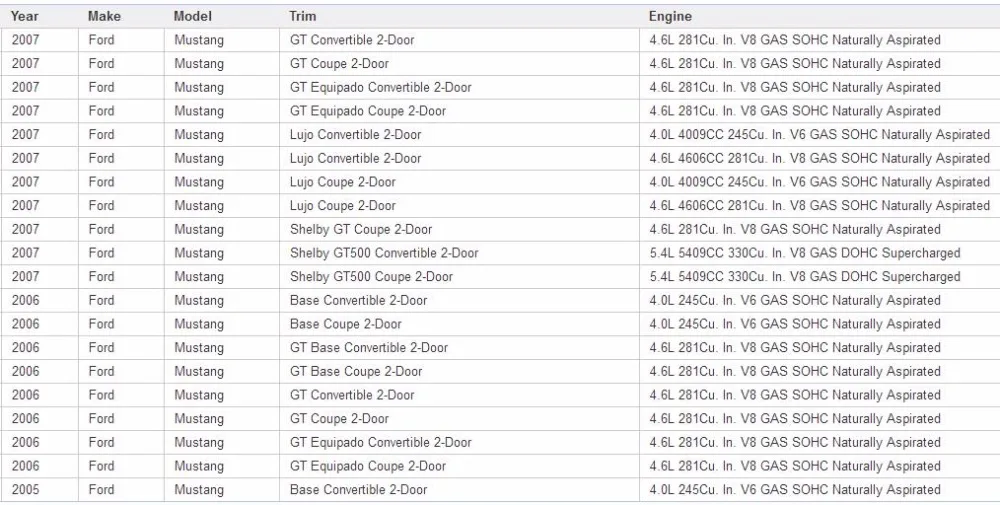
Task: Click the Shelby GT500 Coupe 2-Door trim cell
Action: click(459, 277)
